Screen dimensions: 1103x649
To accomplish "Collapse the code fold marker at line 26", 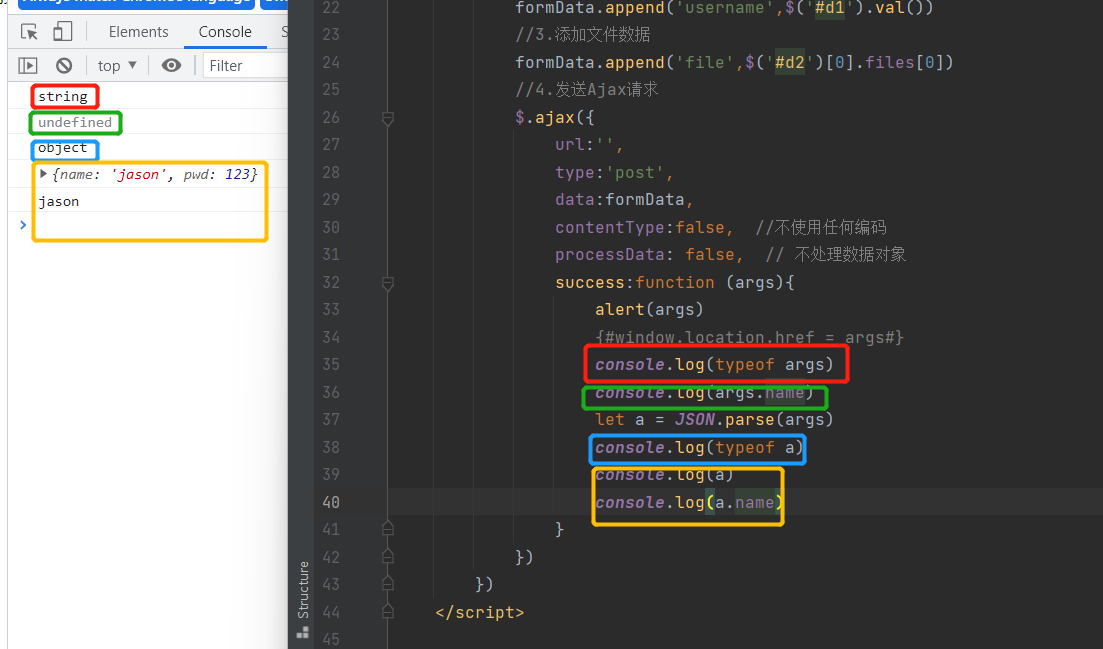I will tap(388, 118).
